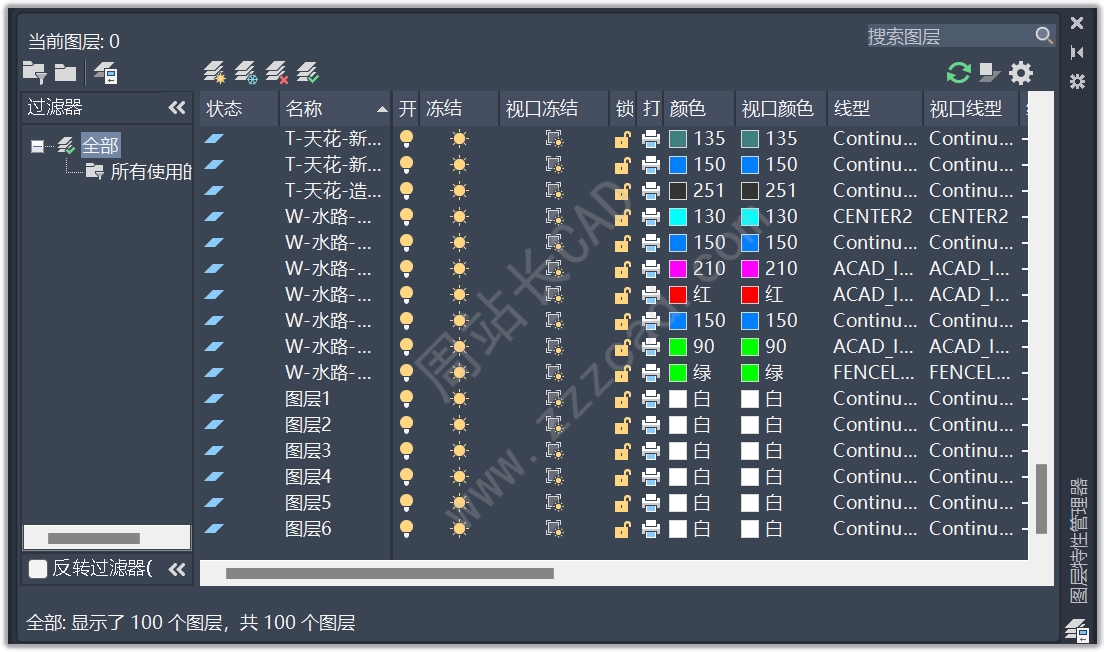1105x652 pixels.
Task: Click the 冻结 column header
Action: tap(459, 109)
